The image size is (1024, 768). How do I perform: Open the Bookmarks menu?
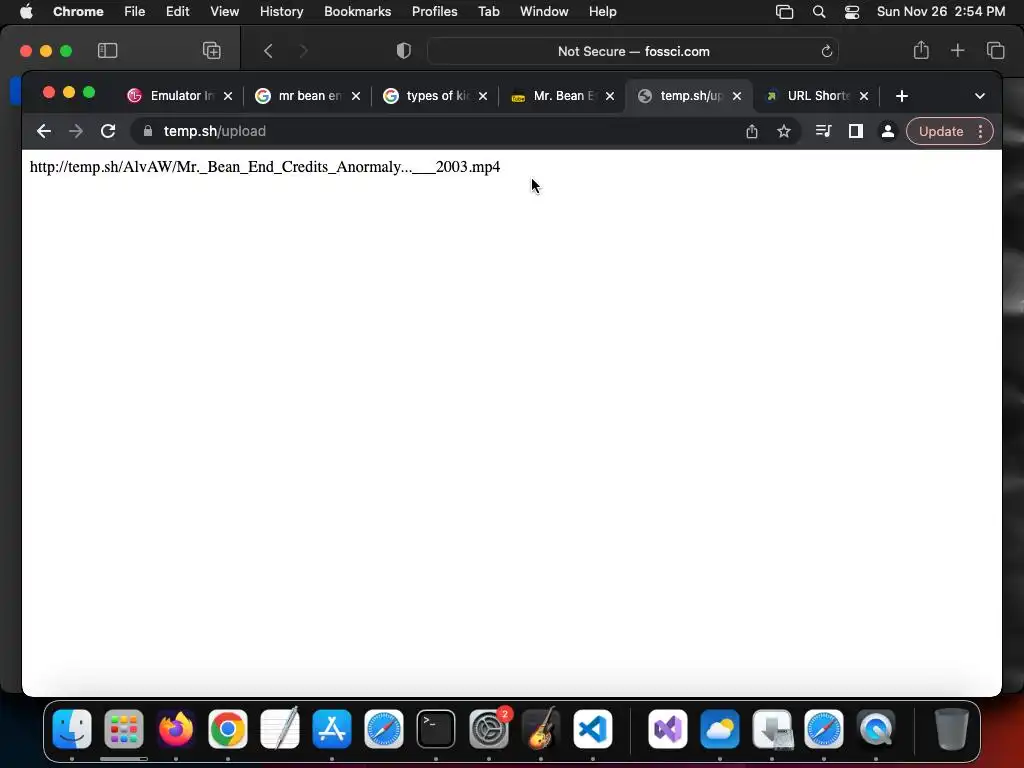click(x=357, y=12)
